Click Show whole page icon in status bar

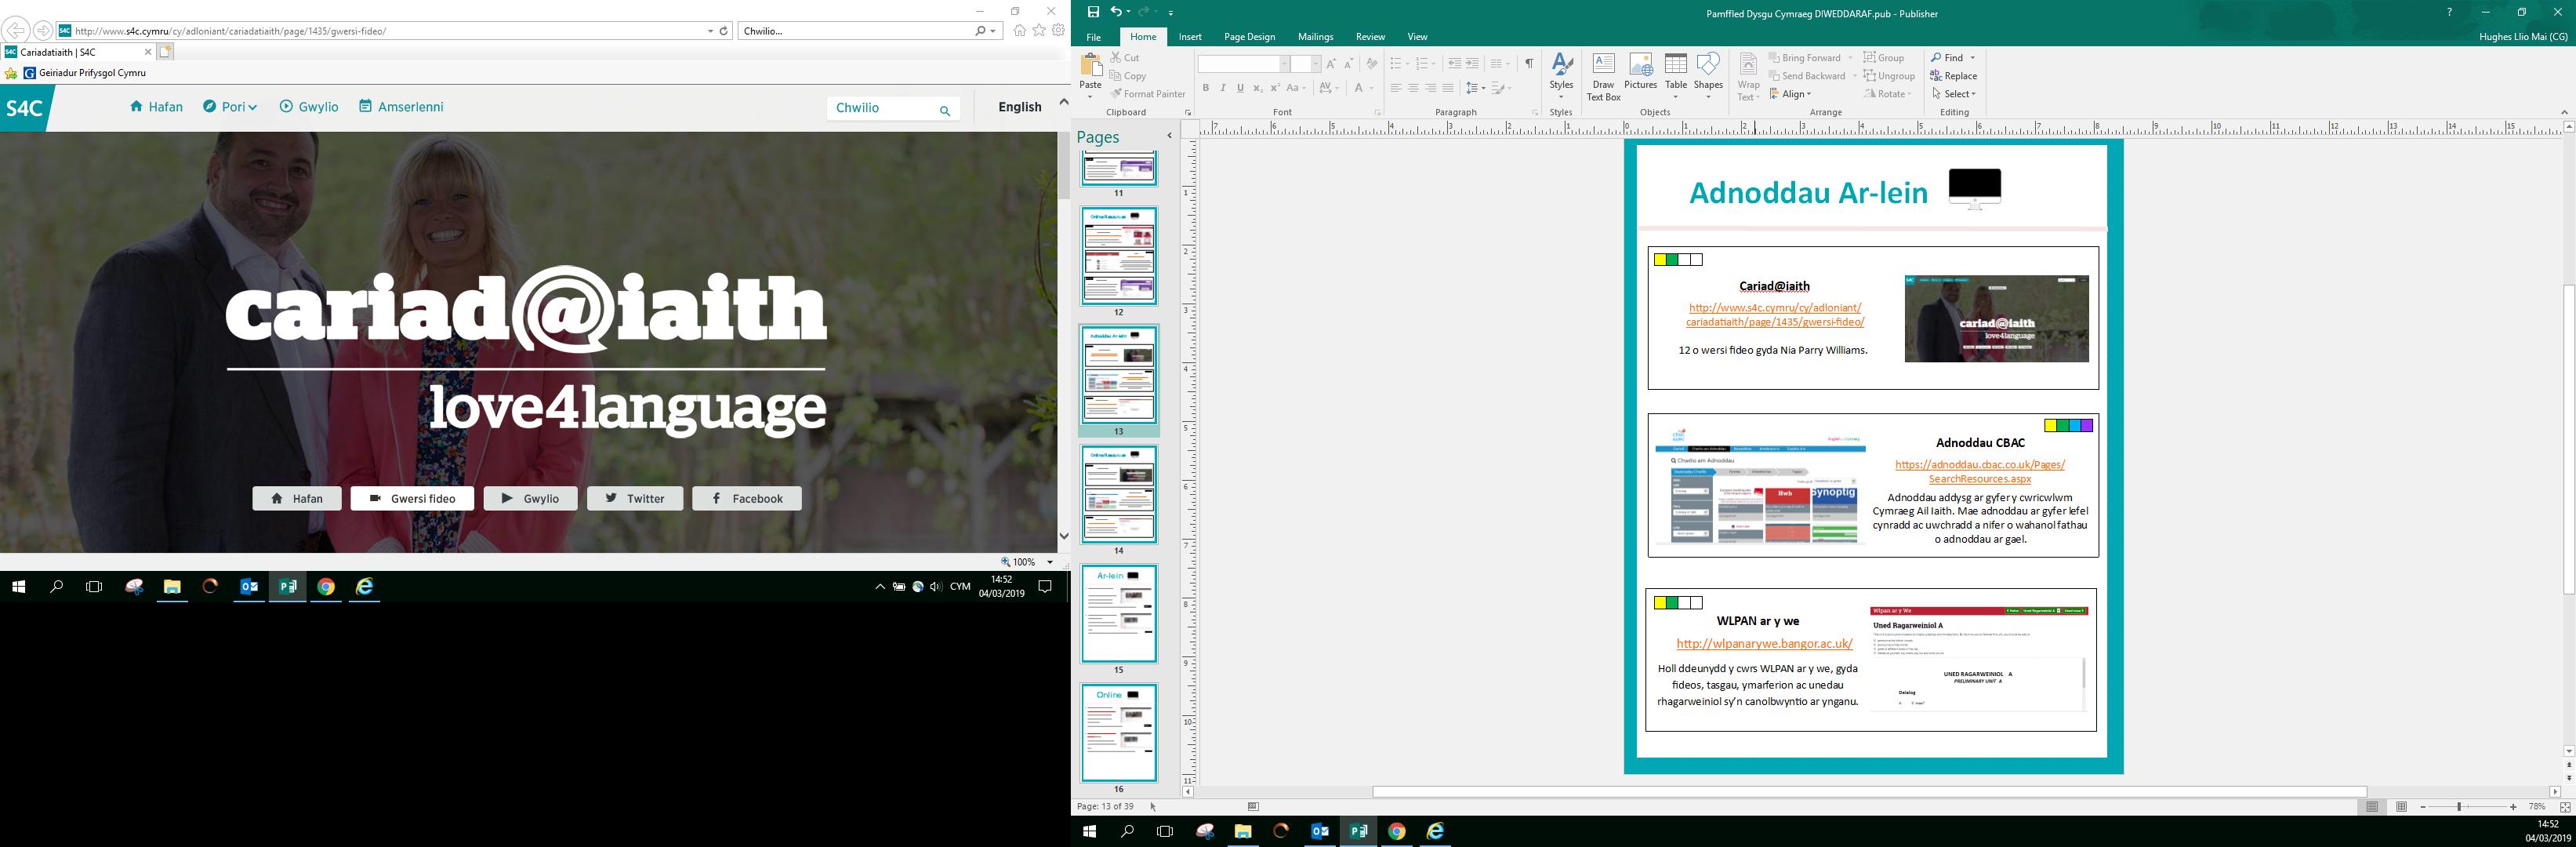pyautogui.click(x=2564, y=807)
